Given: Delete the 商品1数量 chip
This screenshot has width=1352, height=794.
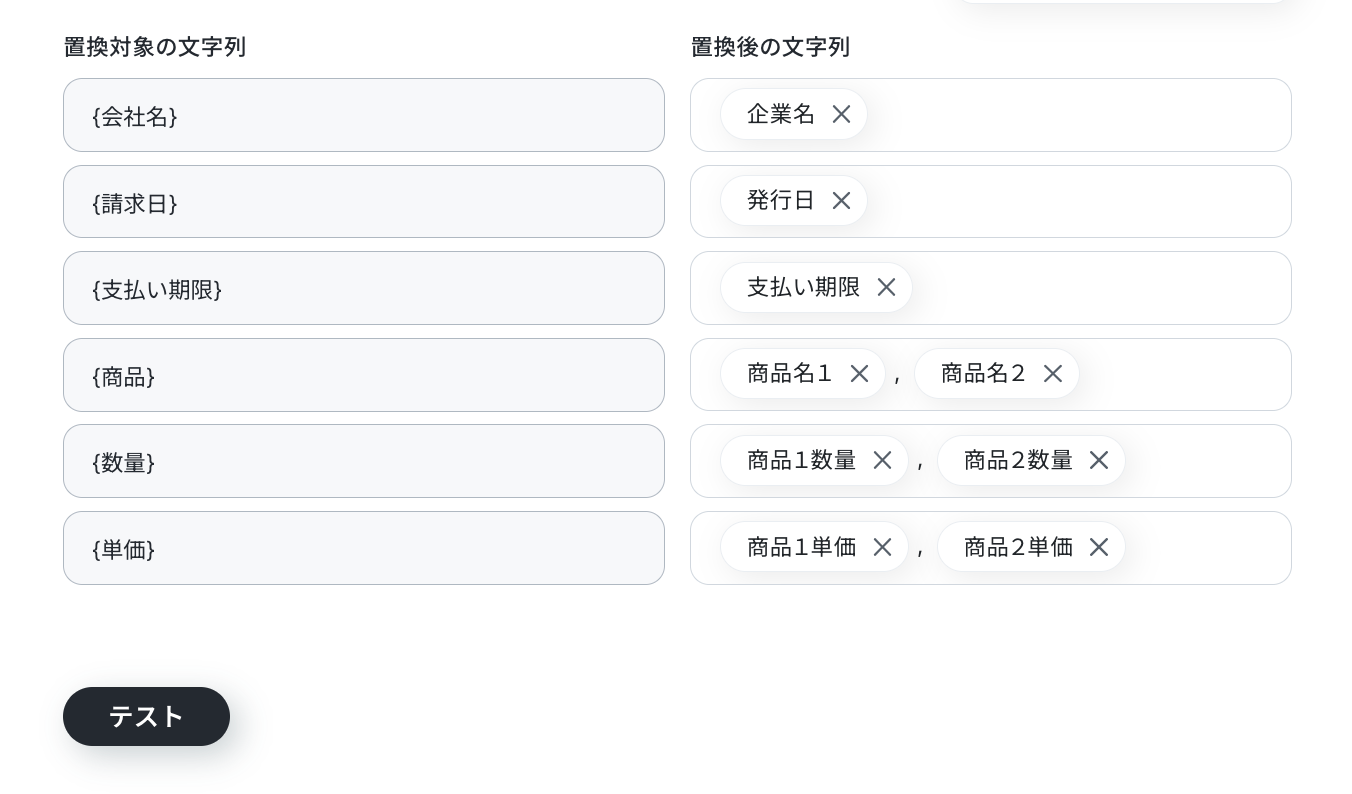Looking at the screenshot, I should point(882,461).
